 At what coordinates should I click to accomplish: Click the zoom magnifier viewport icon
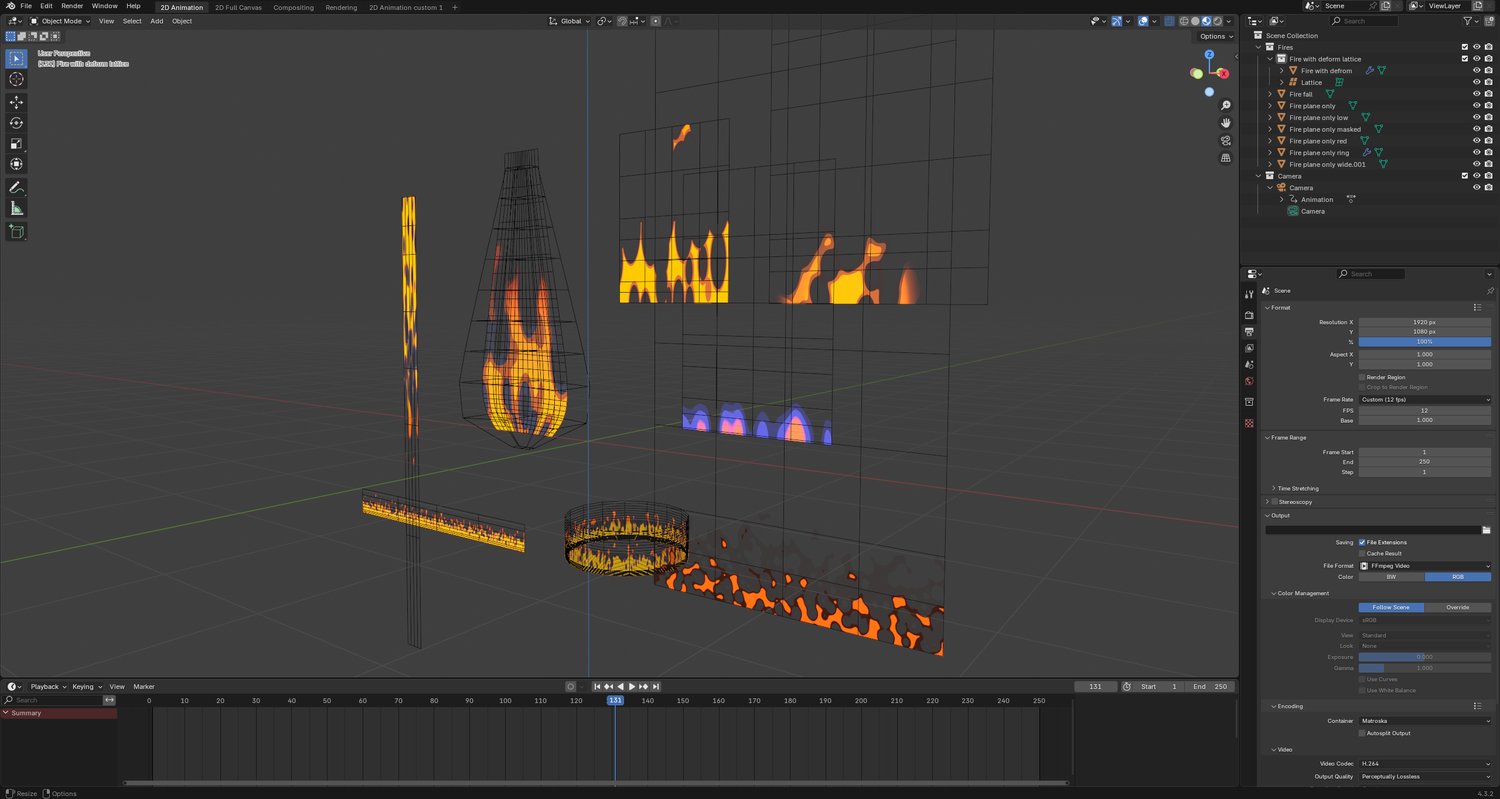1226,105
